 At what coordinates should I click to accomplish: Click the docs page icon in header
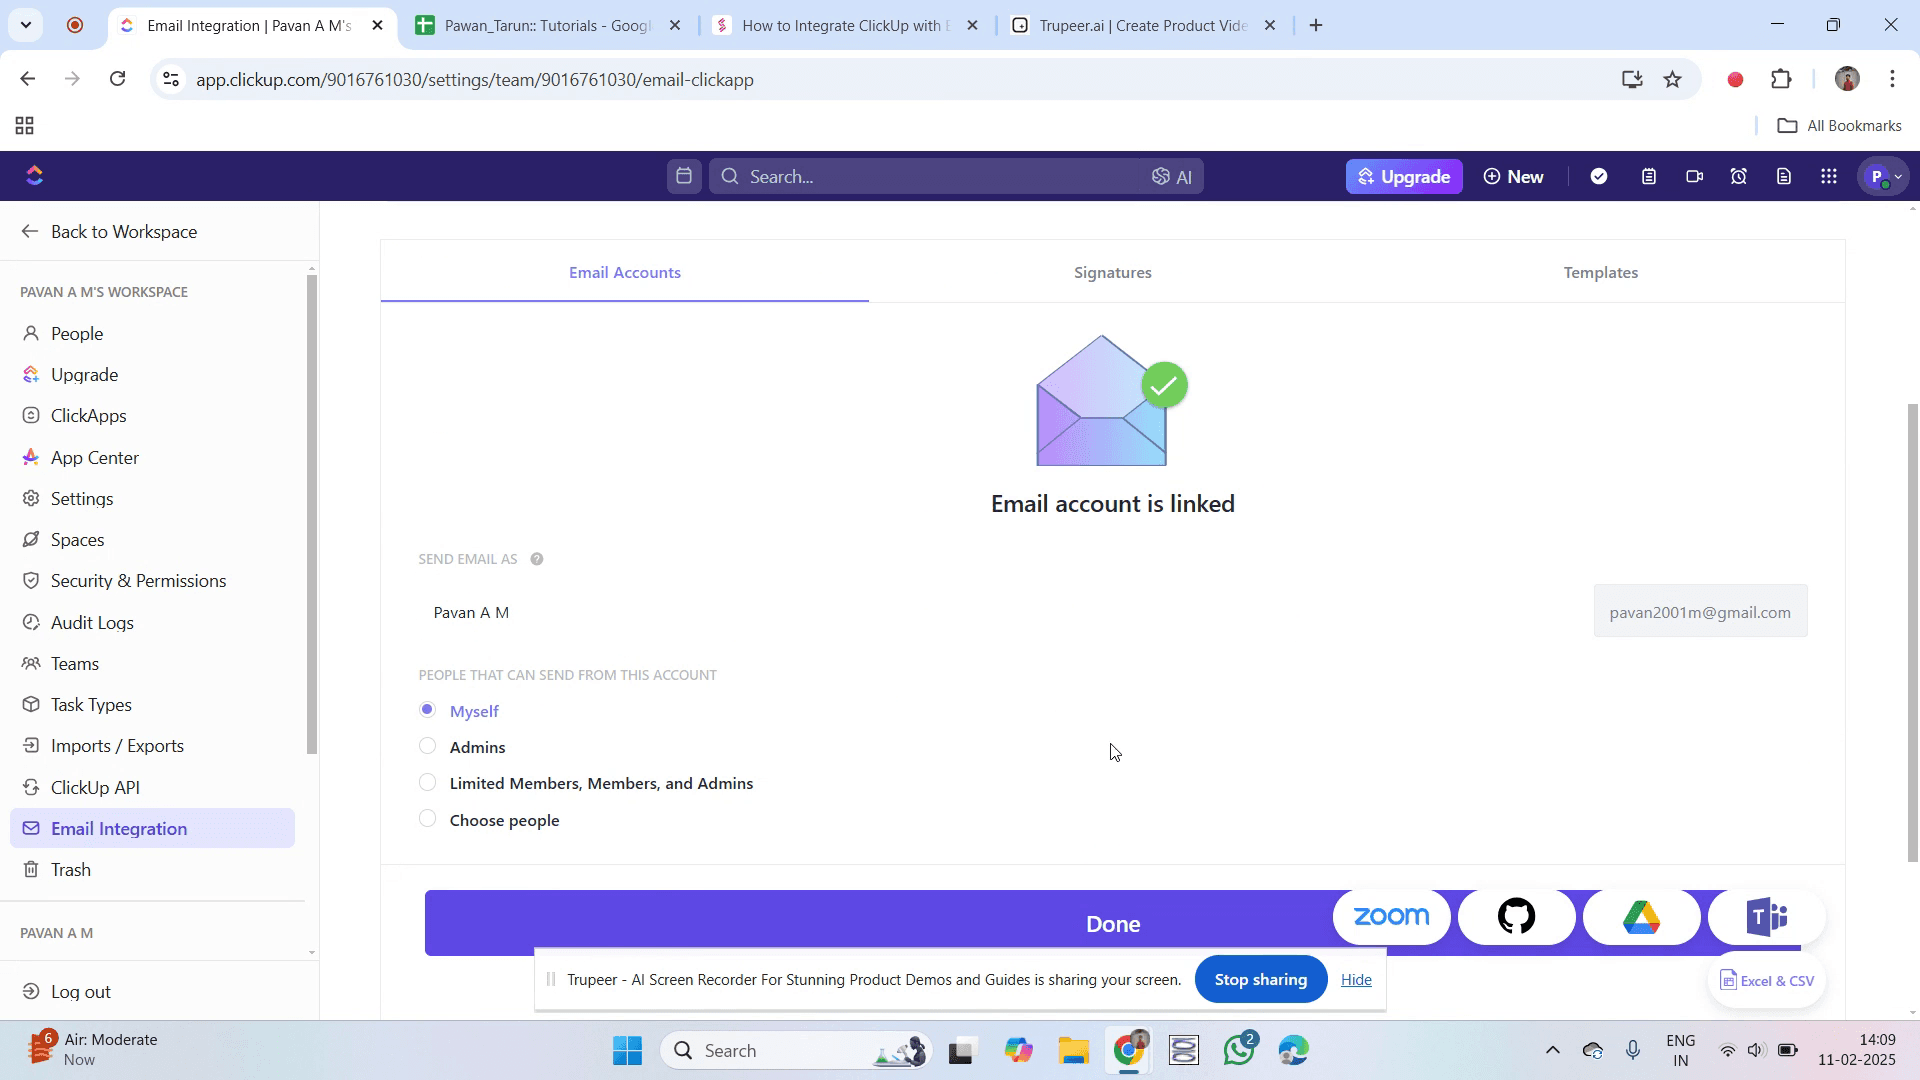[x=1784, y=176]
